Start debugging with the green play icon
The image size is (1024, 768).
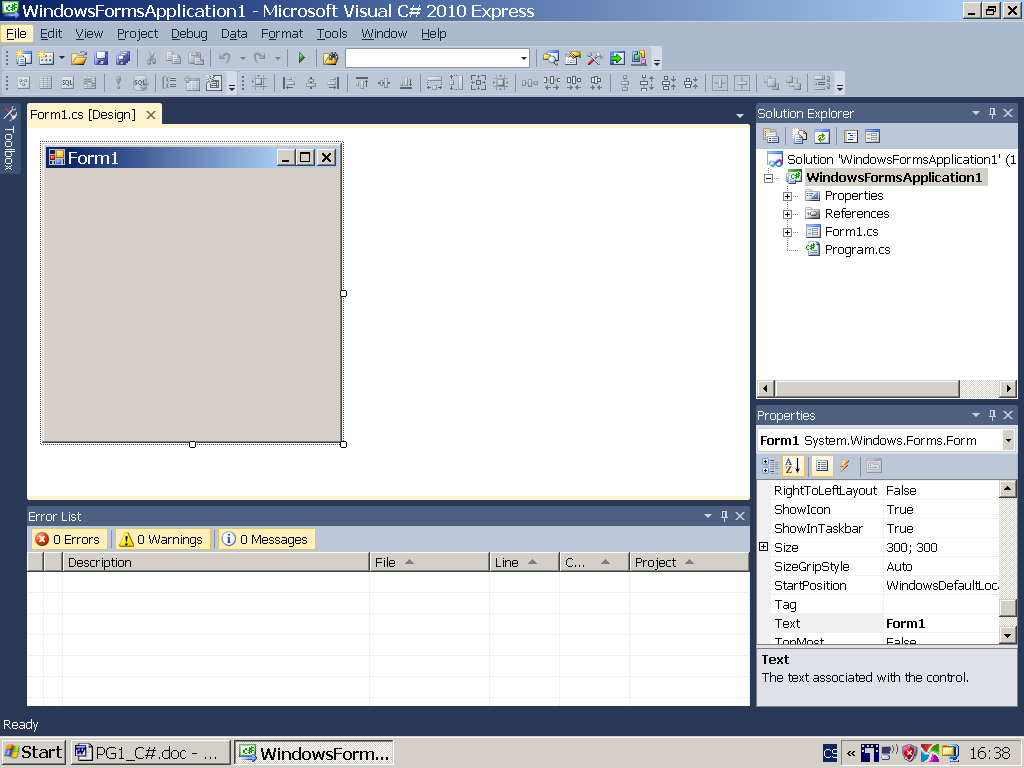click(301, 58)
